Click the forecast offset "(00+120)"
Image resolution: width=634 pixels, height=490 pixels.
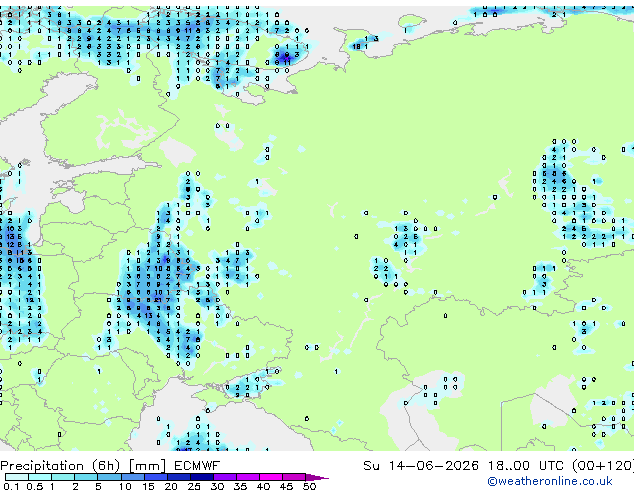pyautogui.click(x=603, y=466)
